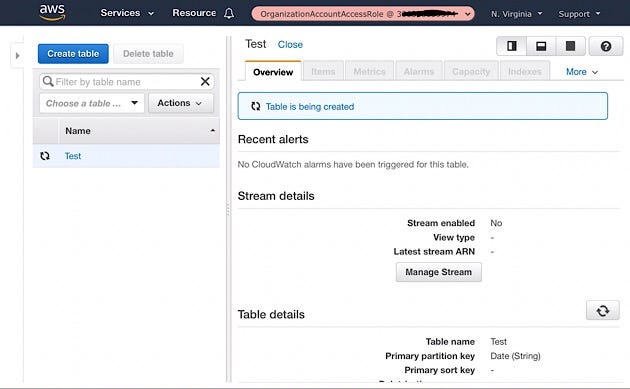
Task: Click the Create table button
Action: tap(73, 54)
